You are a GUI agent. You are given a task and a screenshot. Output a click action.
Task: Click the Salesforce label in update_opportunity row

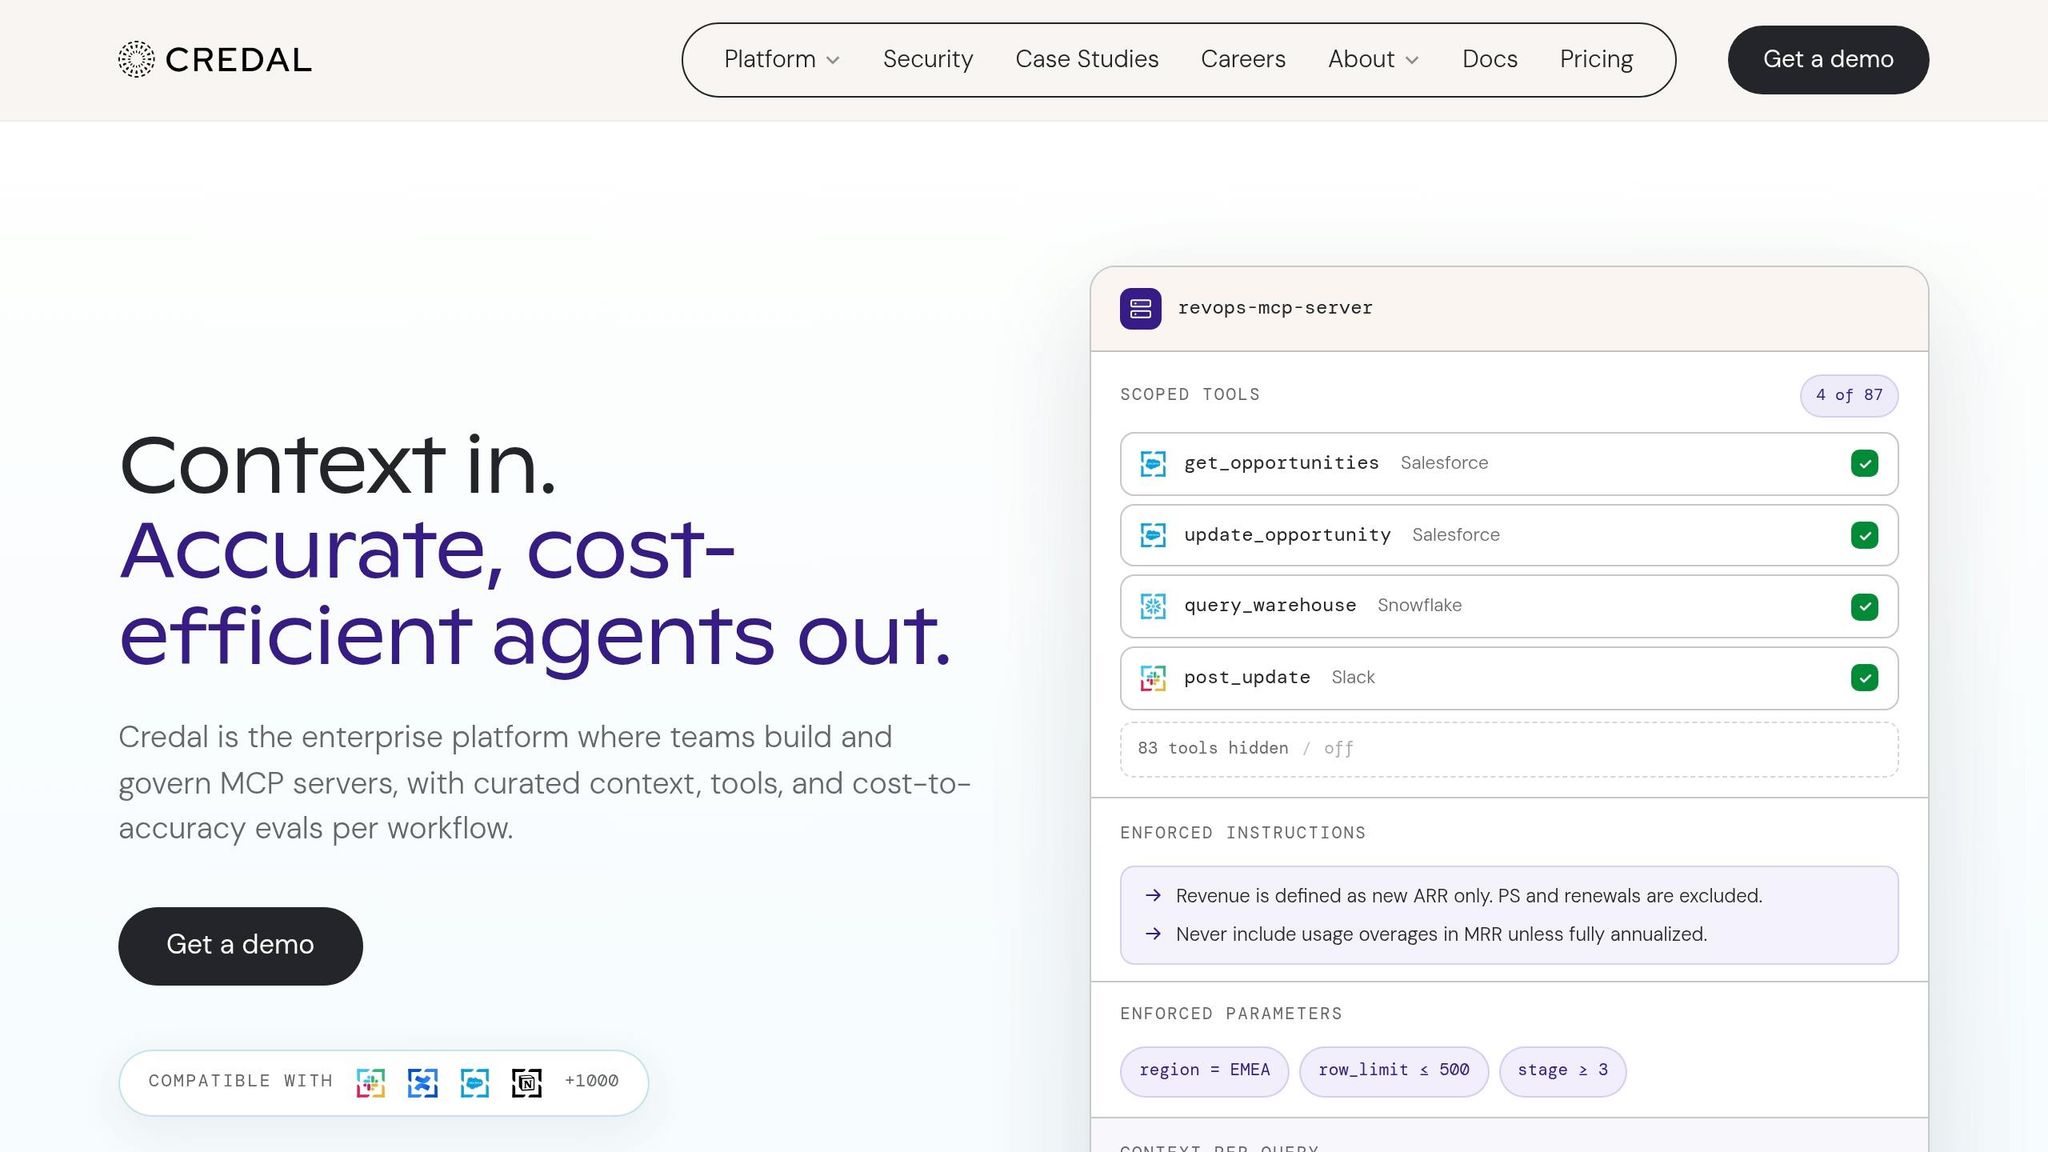1456,535
